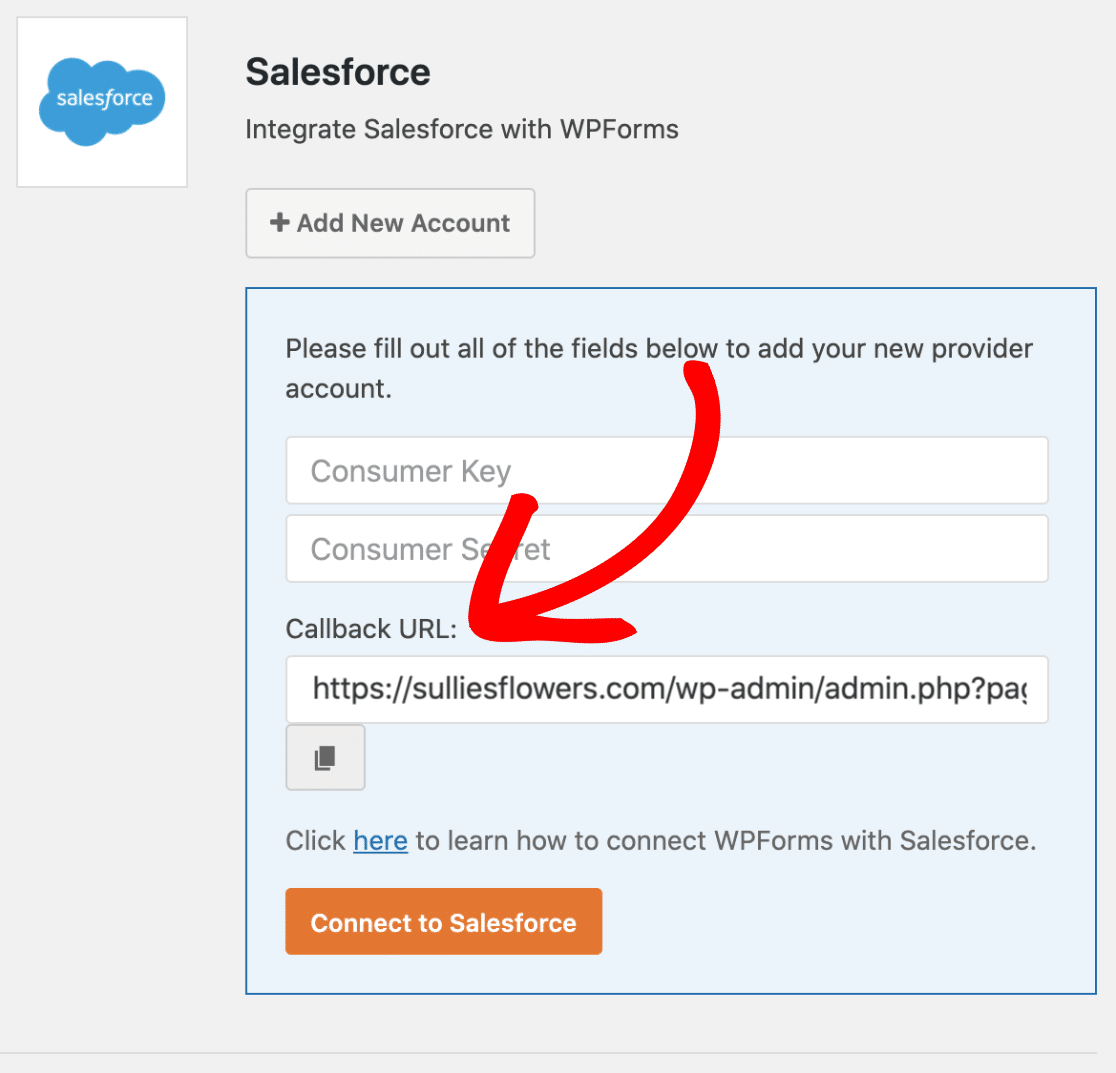Screen dimensions: 1116x1073
Task: Click the Add New Account button
Action: (390, 223)
